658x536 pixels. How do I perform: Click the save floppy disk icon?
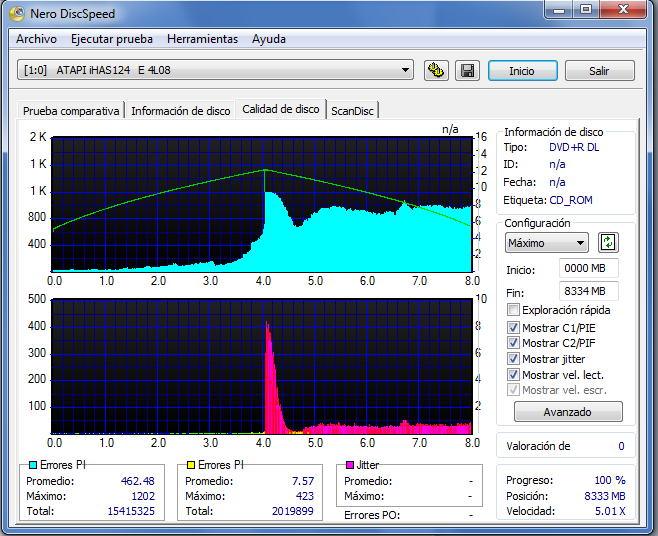(466, 71)
